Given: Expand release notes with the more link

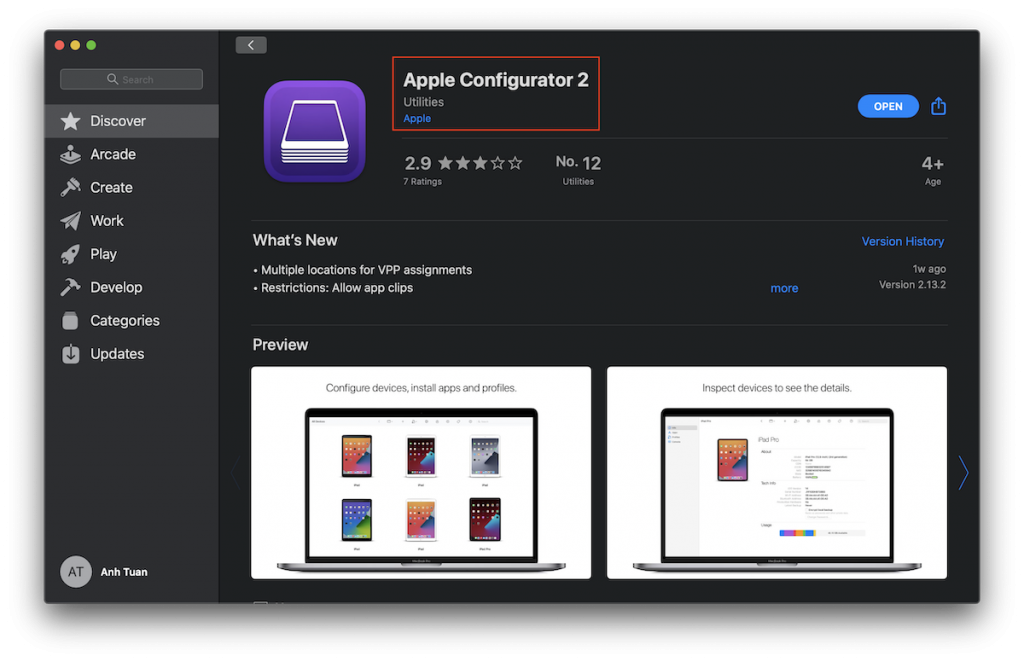Looking at the screenshot, I should [x=784, y=288].
